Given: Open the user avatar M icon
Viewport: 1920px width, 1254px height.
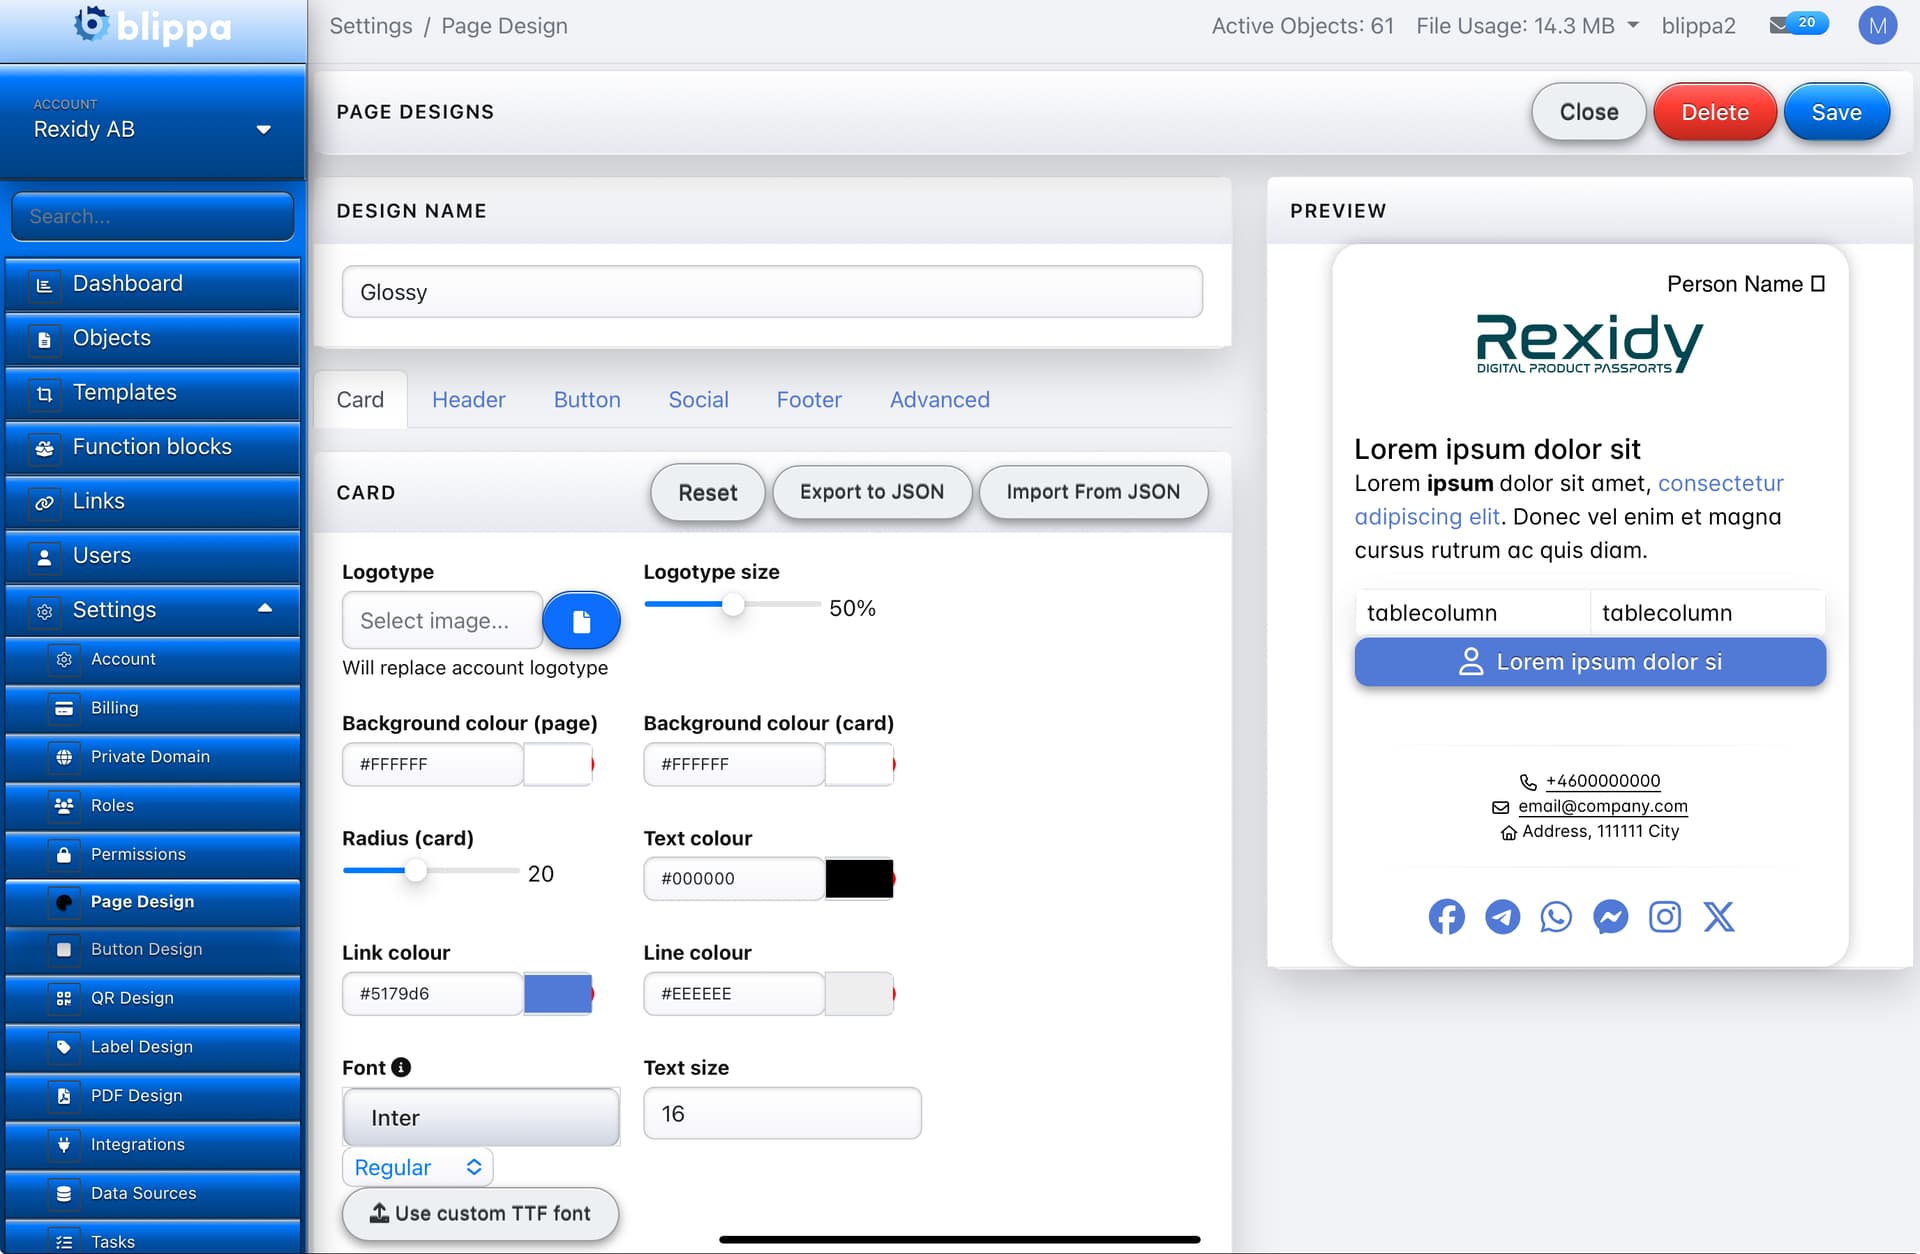Looking at the screenshot, I should [x=1877, y=26].
